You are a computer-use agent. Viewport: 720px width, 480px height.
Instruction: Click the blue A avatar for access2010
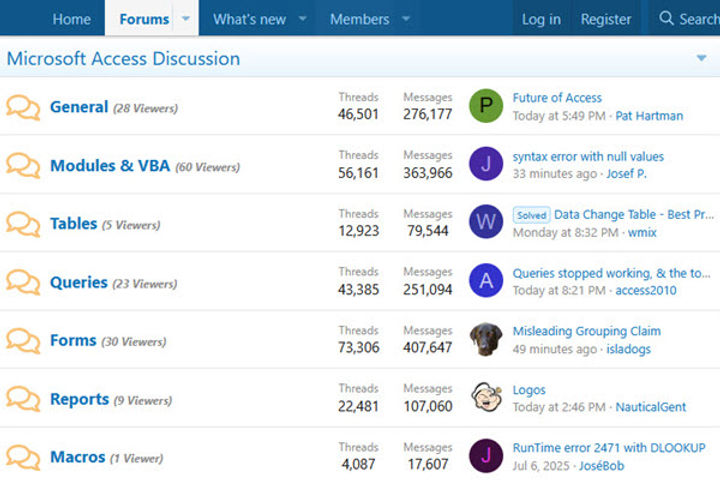(486, 281)
